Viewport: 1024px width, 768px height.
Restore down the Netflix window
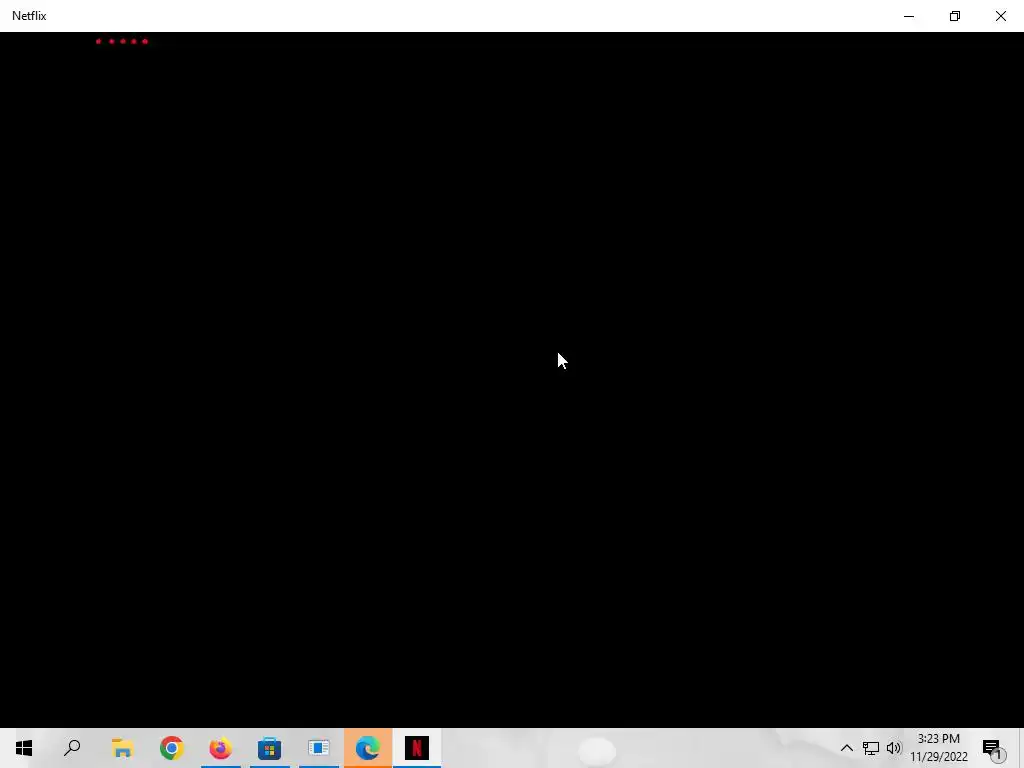point(955,16)
